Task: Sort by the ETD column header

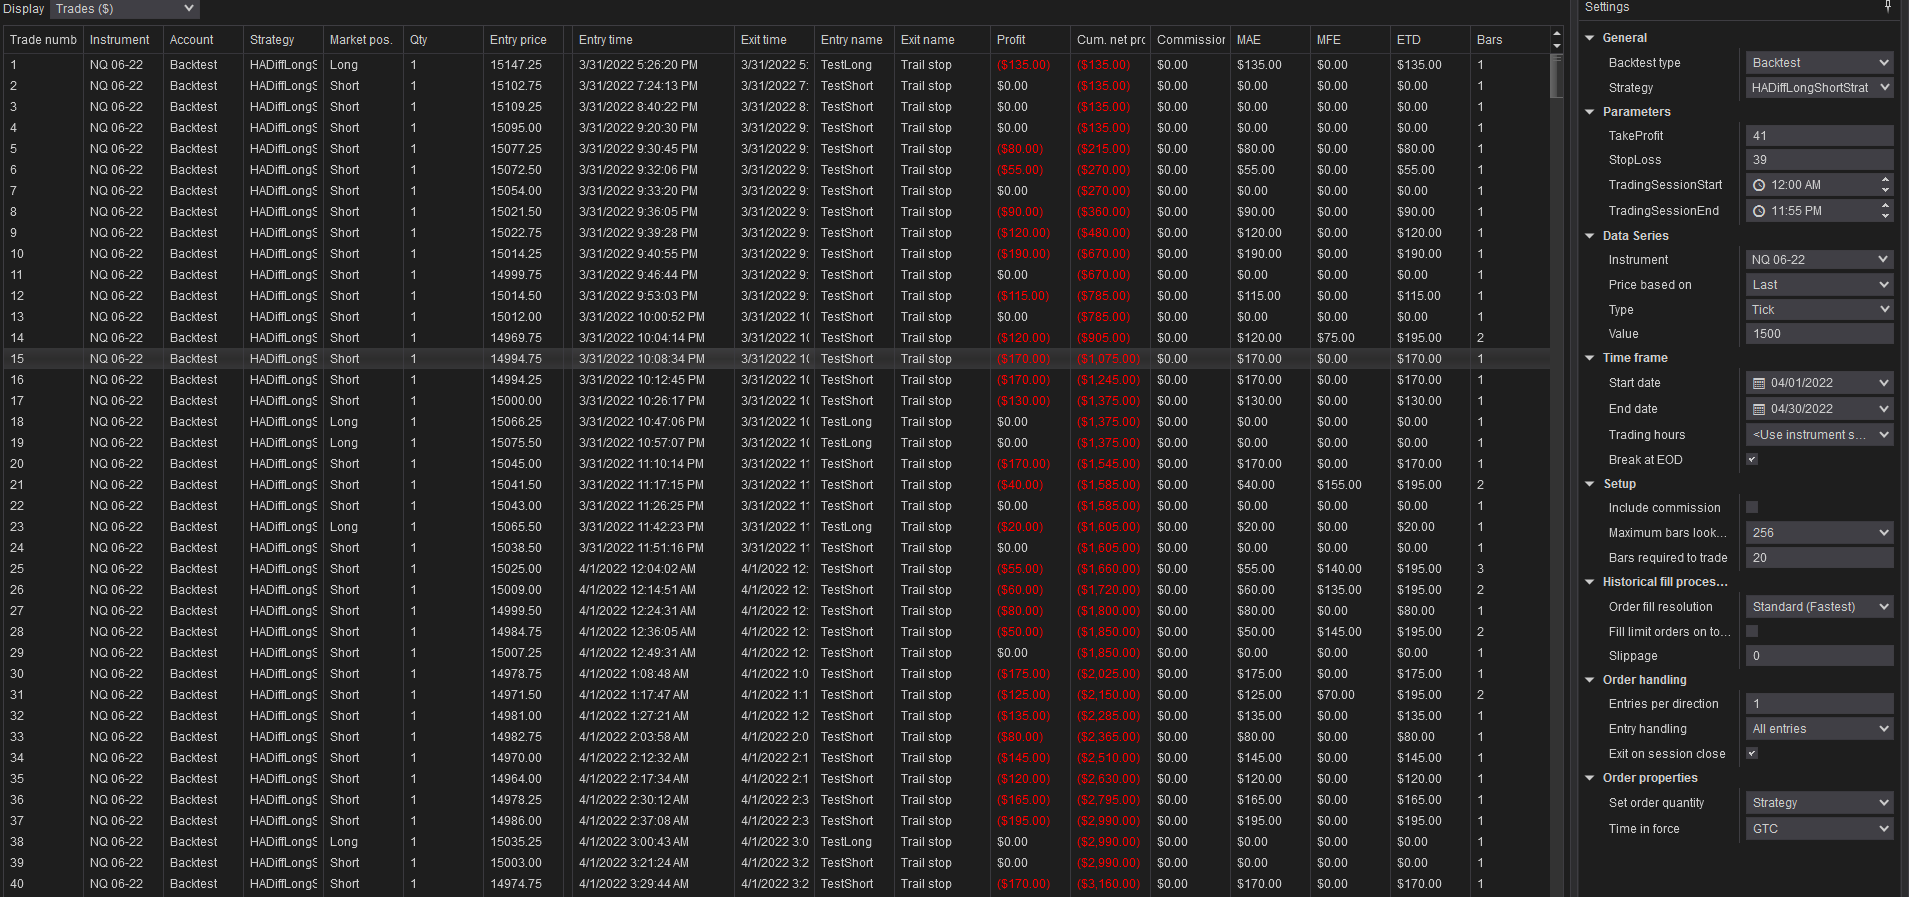Action: (1430, 40)
